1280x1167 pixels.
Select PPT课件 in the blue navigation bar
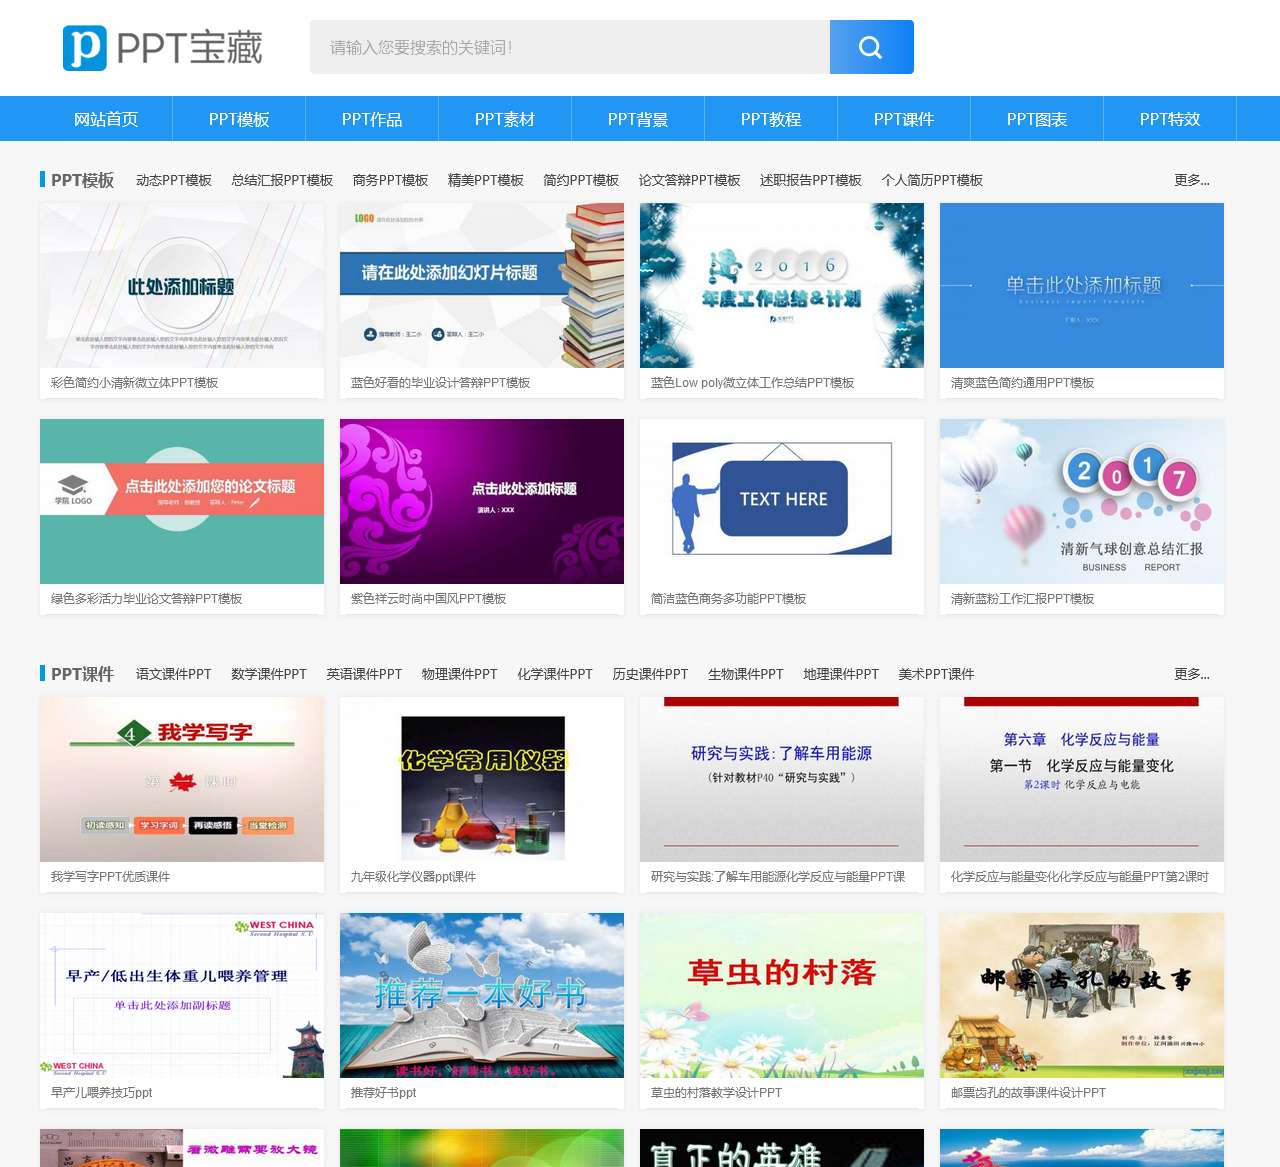(x=904, y=119)
